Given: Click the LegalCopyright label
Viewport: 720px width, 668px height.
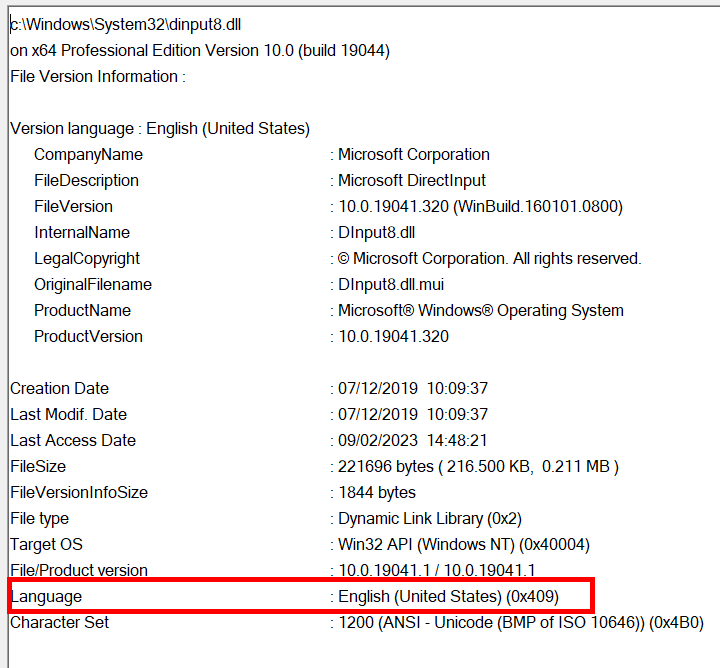Looking at the screenshot, I should click(x=87, y=258).
